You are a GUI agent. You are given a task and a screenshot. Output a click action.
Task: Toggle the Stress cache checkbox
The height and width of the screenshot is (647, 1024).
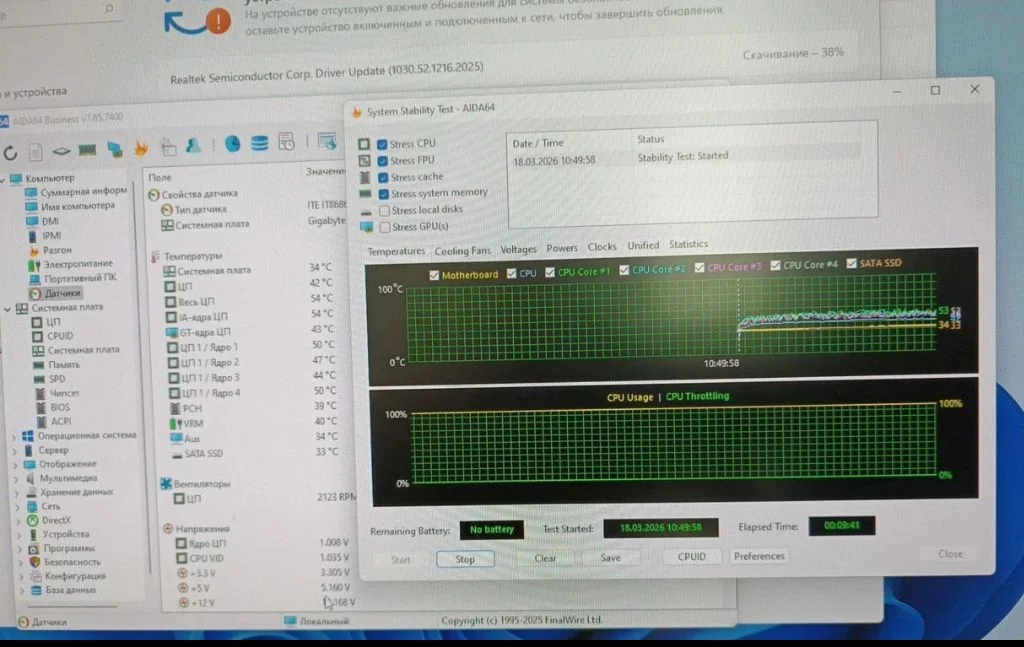click(x=383, y=178)
